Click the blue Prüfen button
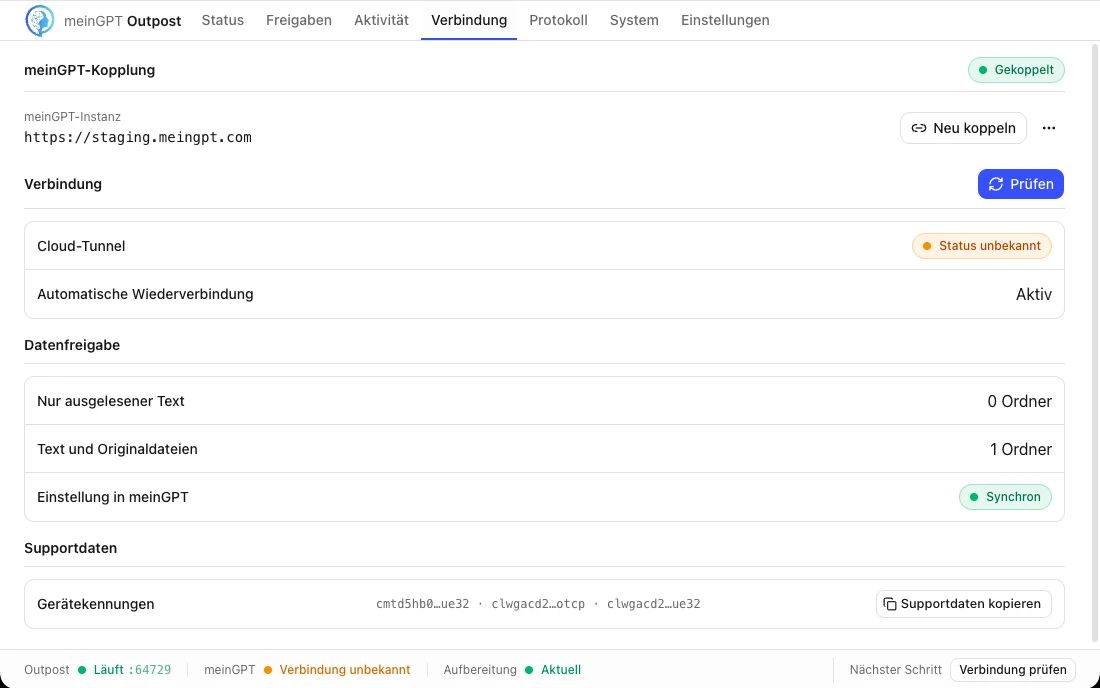Viewport: 1100px width, 688px height. coord(1021,184)
